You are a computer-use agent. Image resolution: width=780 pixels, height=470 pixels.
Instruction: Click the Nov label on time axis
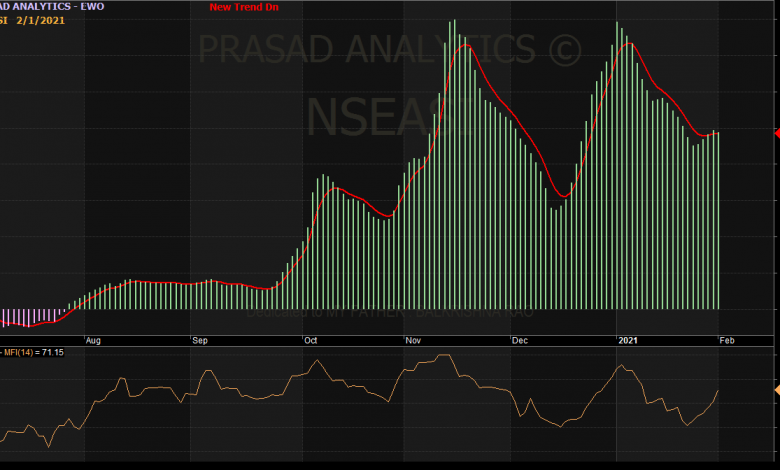[x=413, y=341]
